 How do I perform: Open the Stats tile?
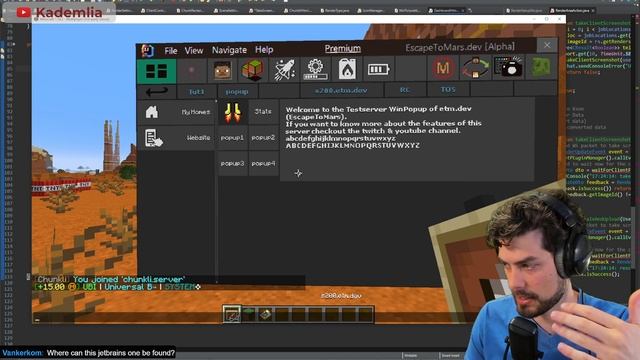point(263,111)
